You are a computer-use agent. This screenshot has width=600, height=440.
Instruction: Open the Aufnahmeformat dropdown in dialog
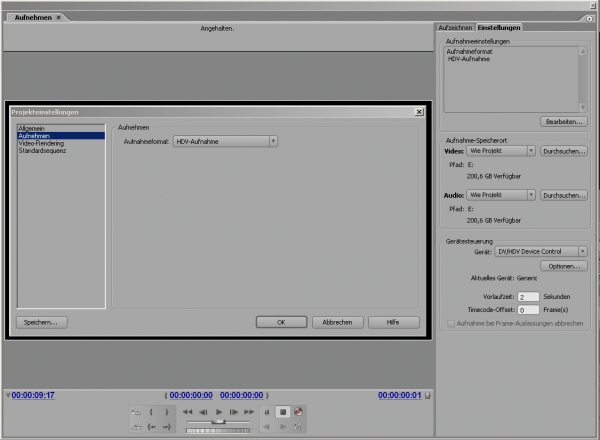pyautogui.click(x=225, y=142)
